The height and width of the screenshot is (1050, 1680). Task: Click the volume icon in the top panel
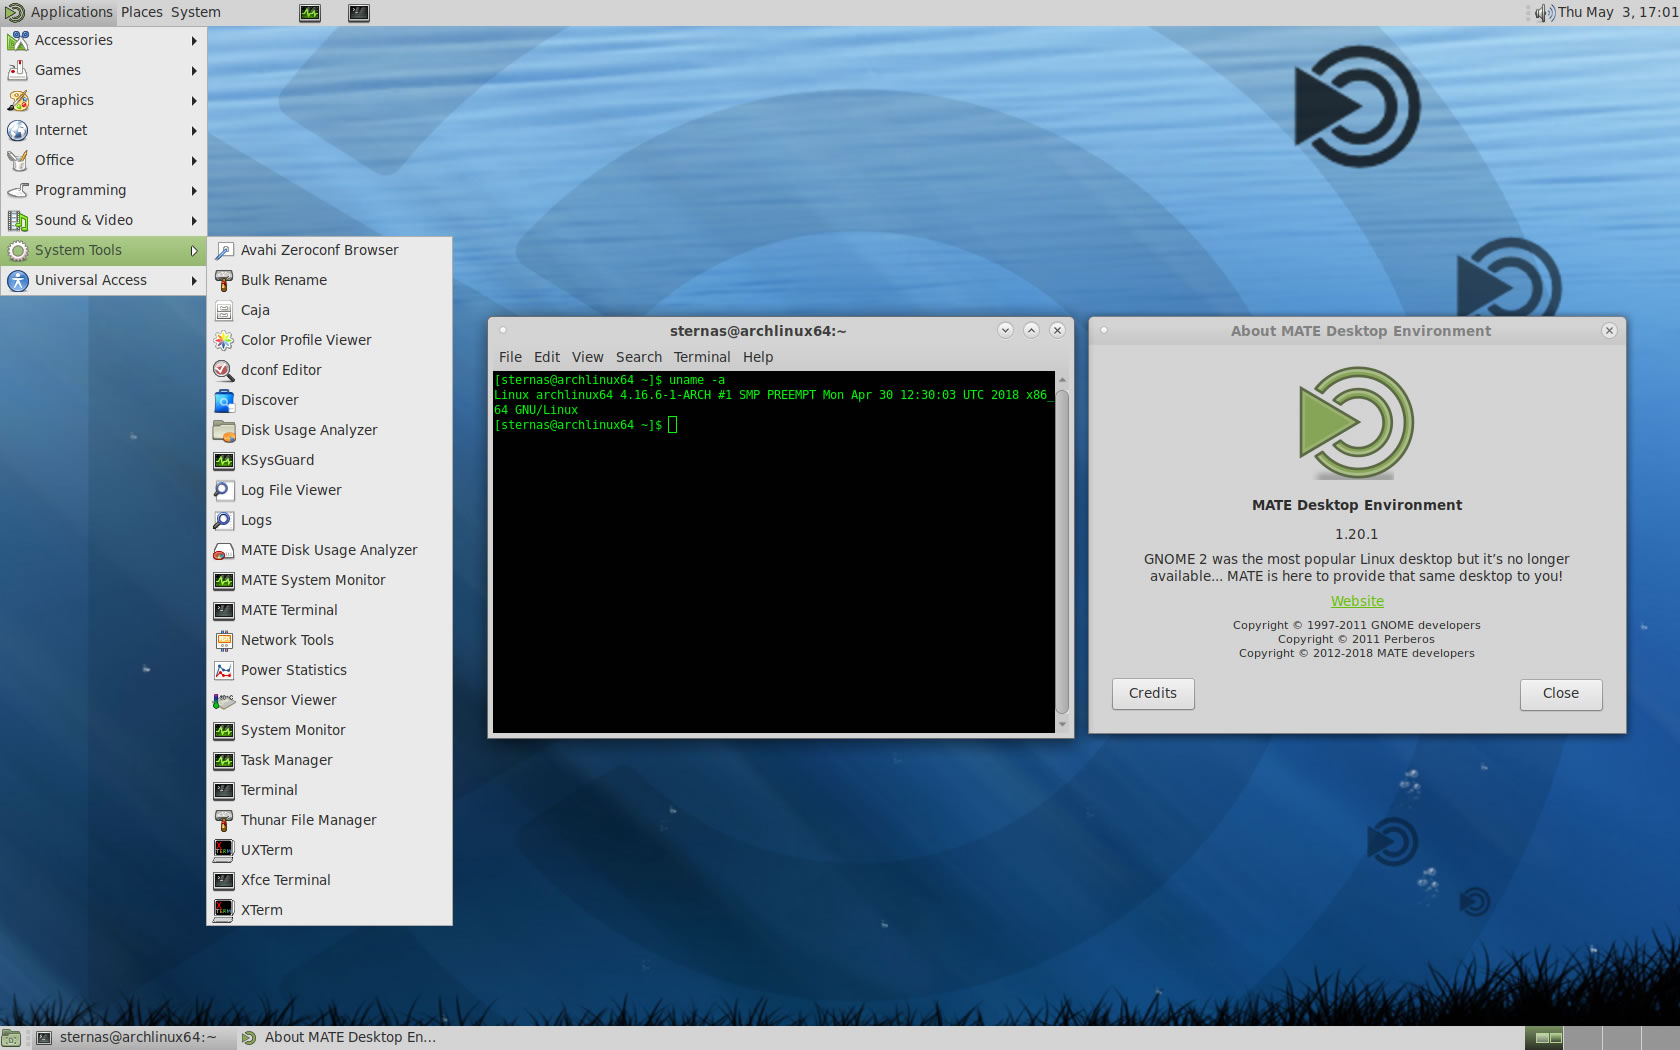[1544, 13]
